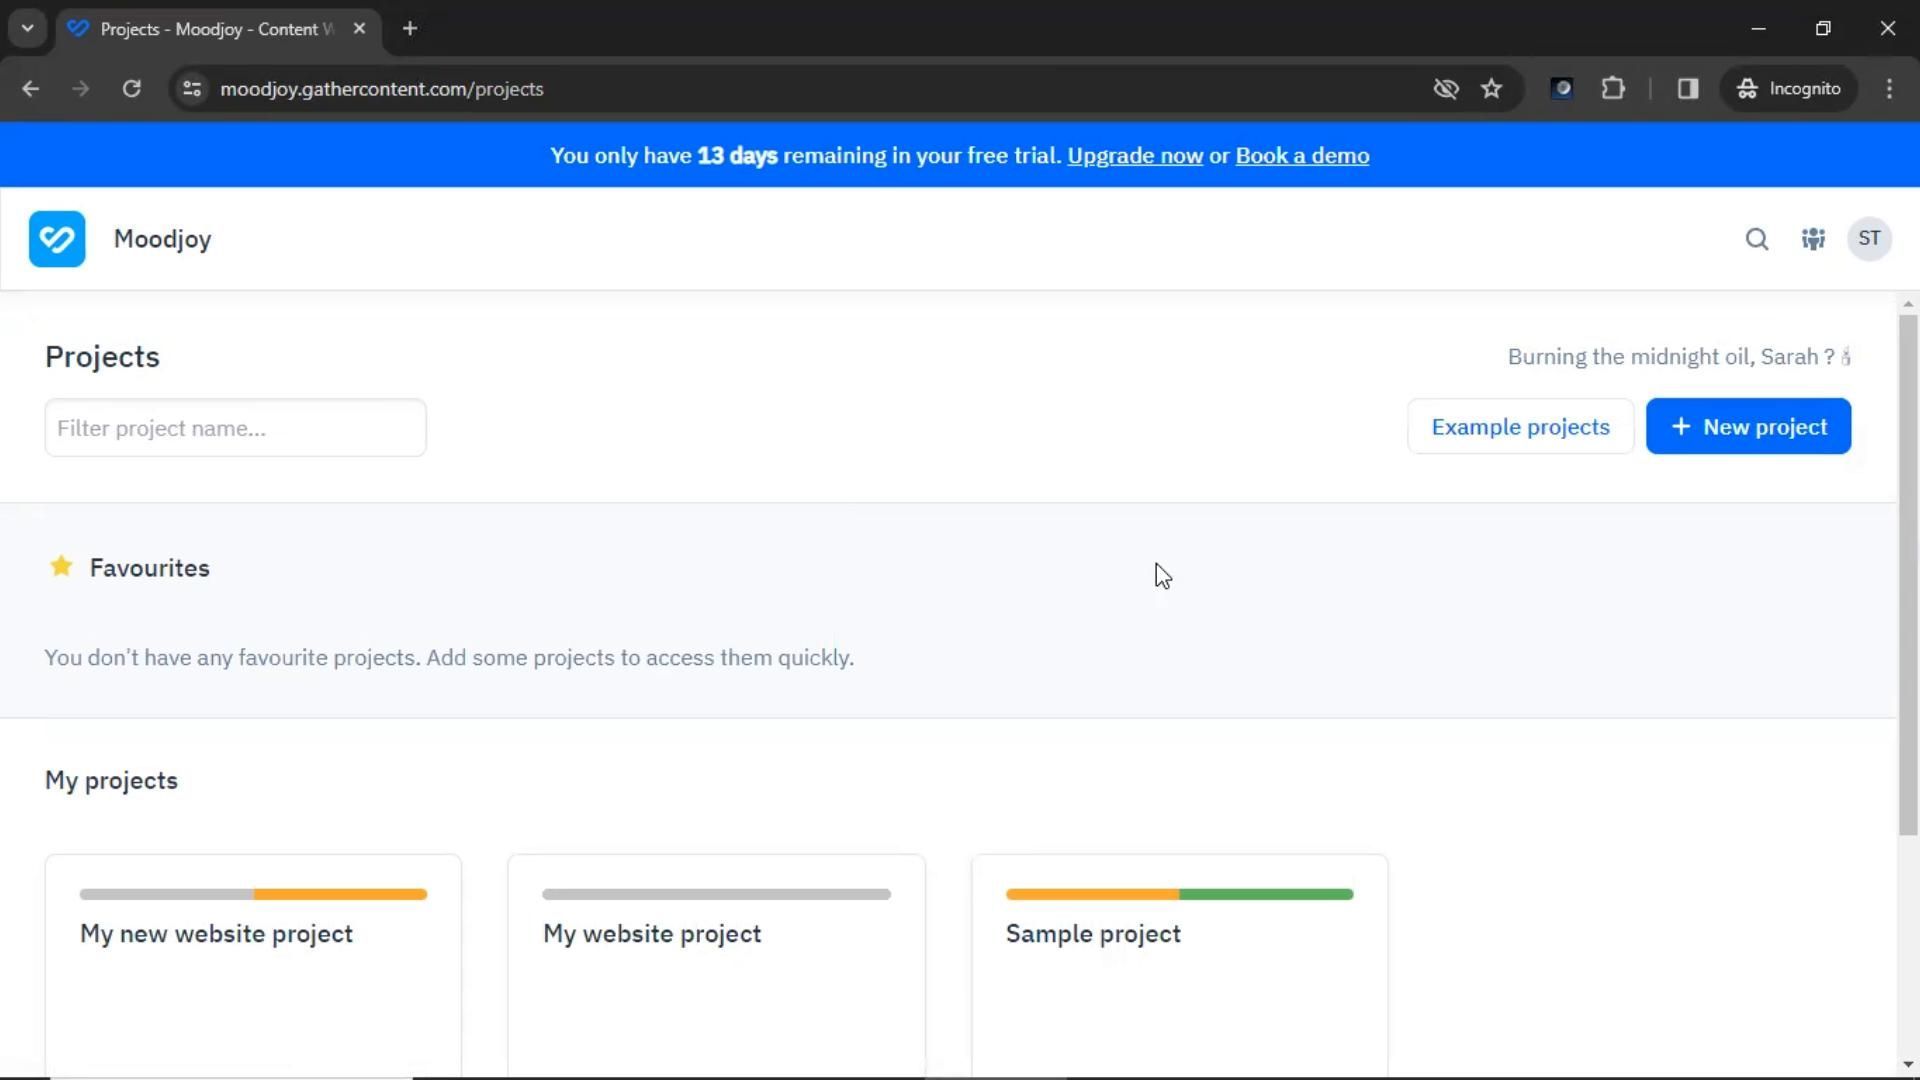Focus the Filter project name field

tap(235, 428)
